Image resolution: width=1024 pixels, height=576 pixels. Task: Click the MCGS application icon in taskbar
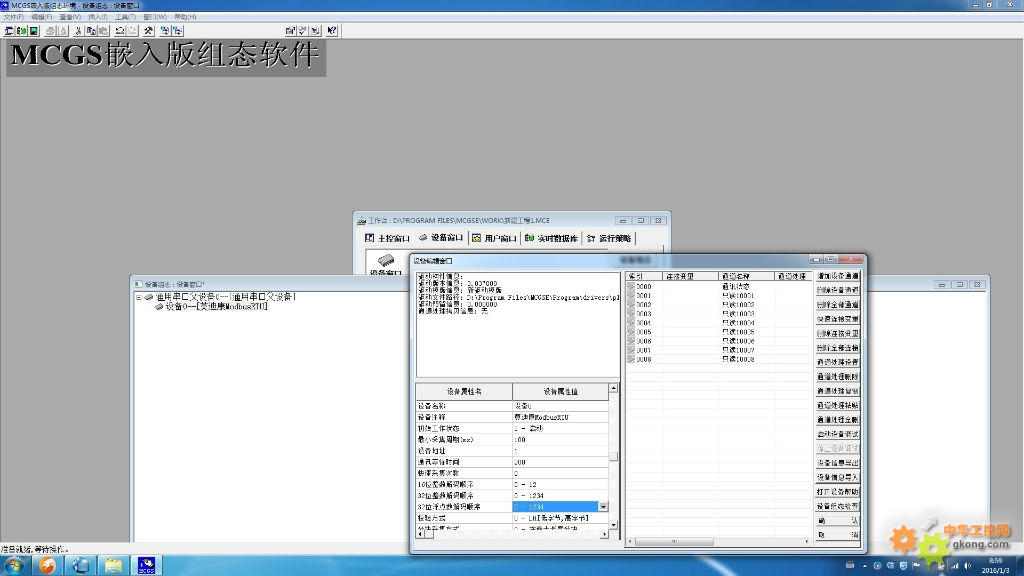click(x=146, y=566)
